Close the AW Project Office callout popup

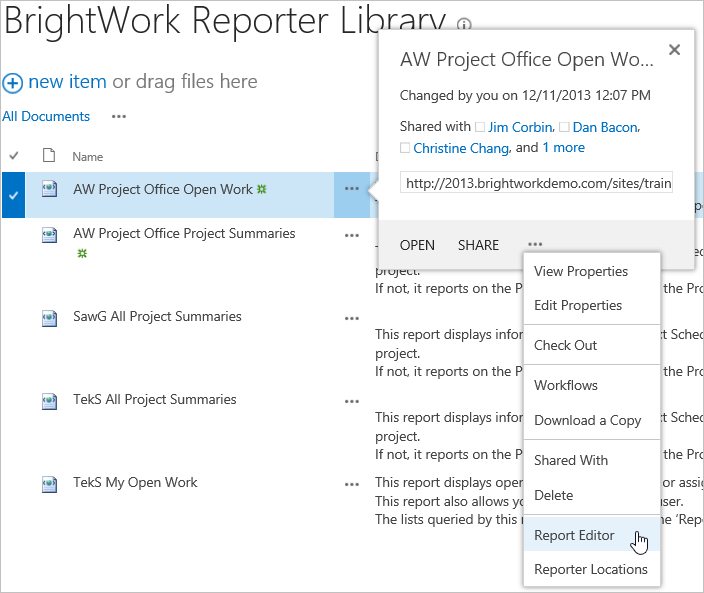674,49
